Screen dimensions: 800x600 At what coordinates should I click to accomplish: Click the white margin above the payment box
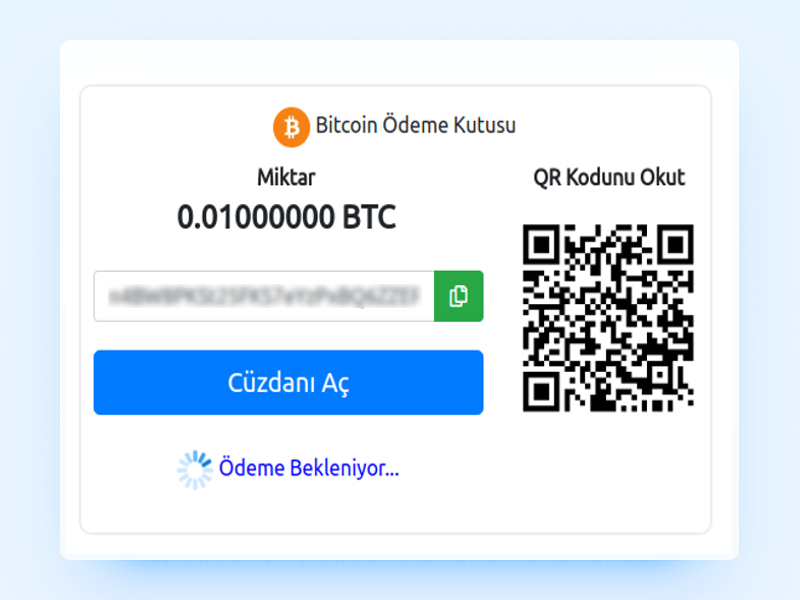click(x=399, y=62)
